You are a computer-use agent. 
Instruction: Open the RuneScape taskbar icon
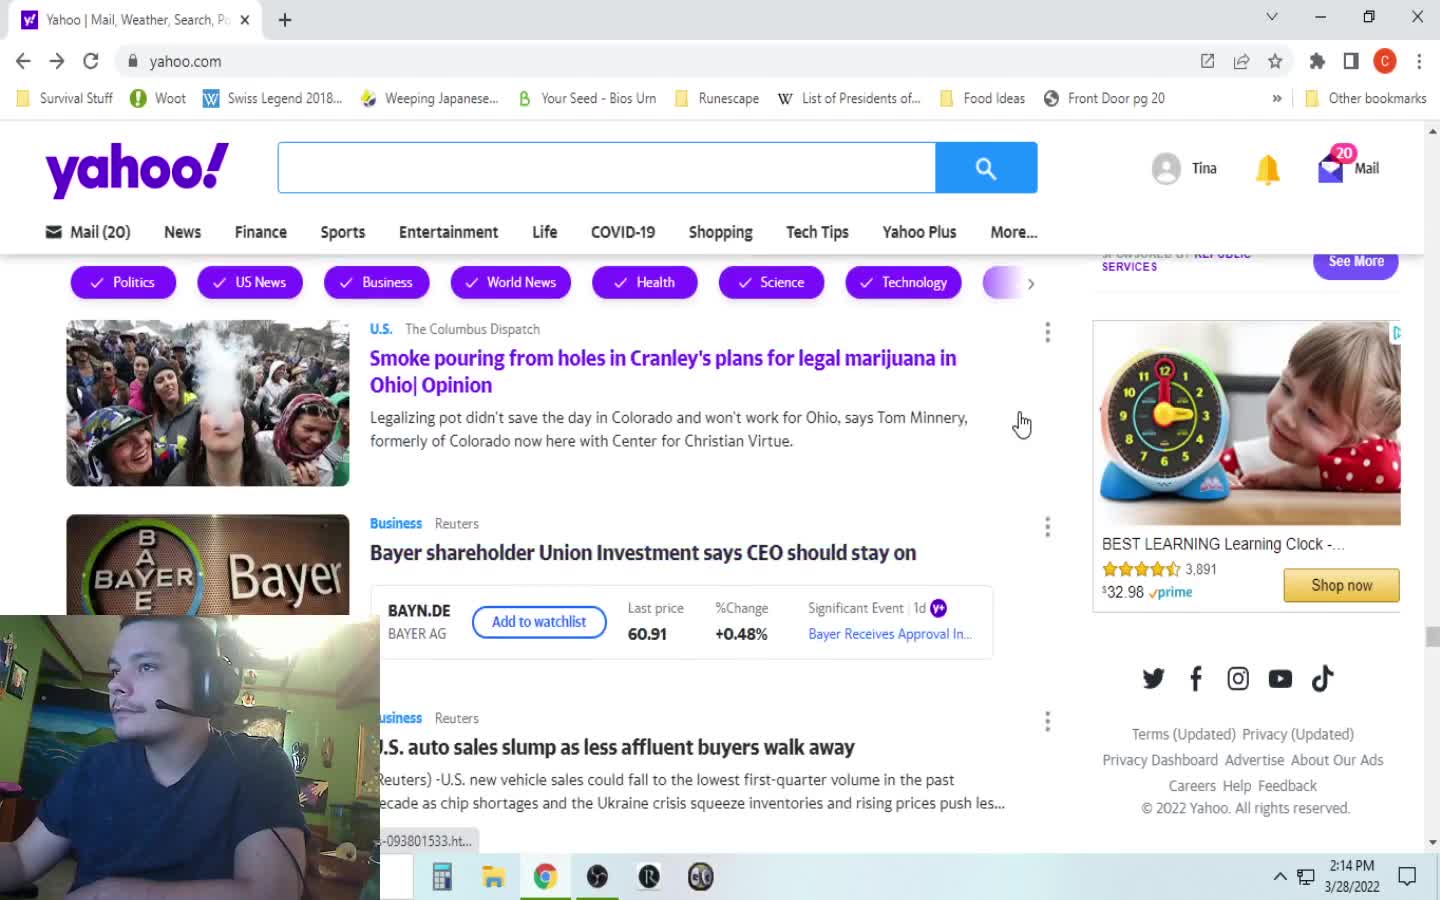(649, 877)
